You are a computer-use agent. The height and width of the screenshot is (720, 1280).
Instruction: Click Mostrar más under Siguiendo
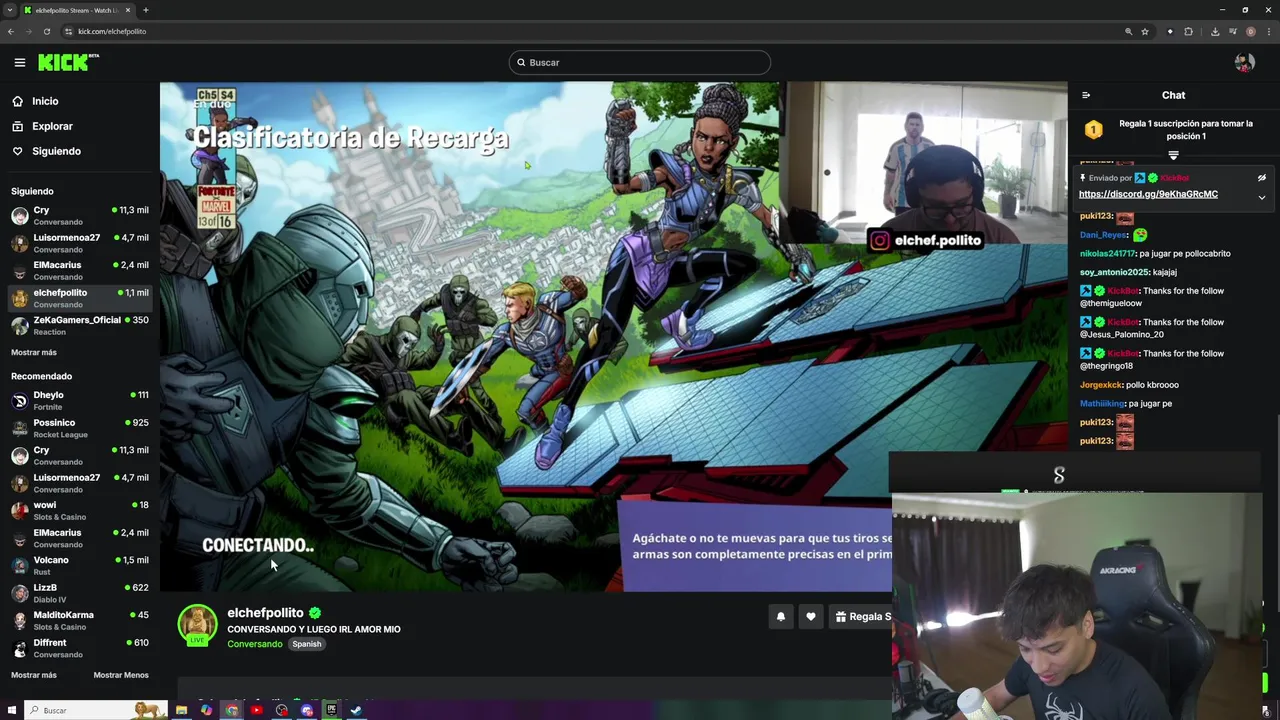pyautogui.click(x=34, y=352)
